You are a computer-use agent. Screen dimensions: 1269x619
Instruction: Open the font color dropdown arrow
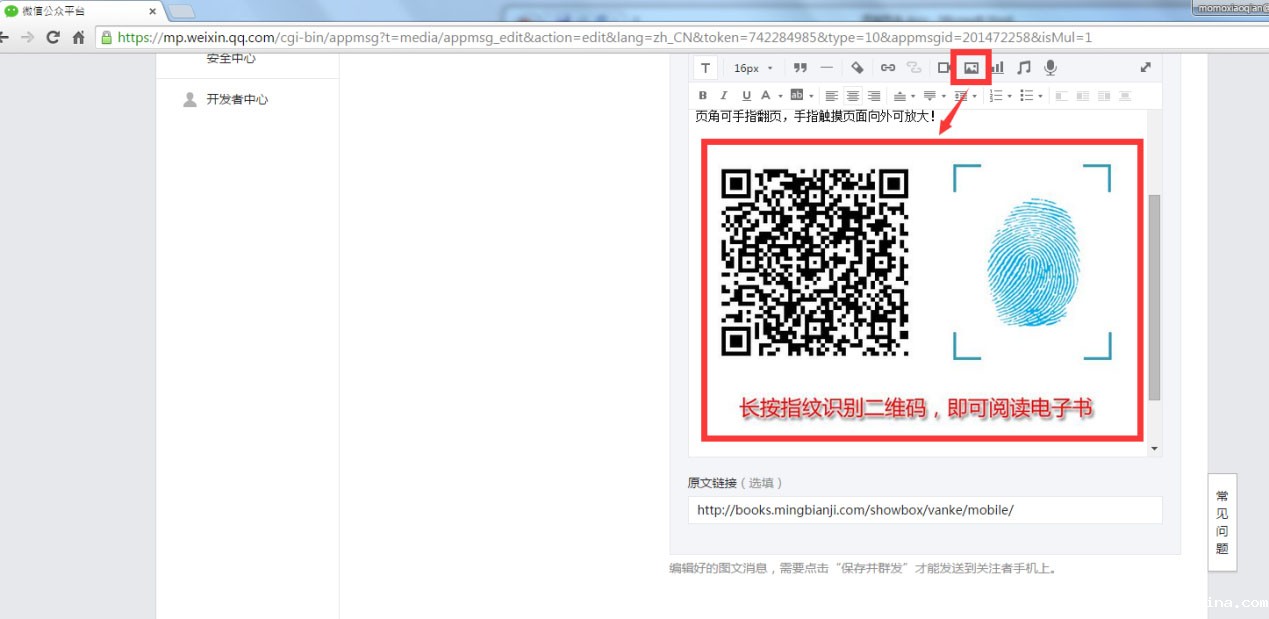click(x=780, y=96)
